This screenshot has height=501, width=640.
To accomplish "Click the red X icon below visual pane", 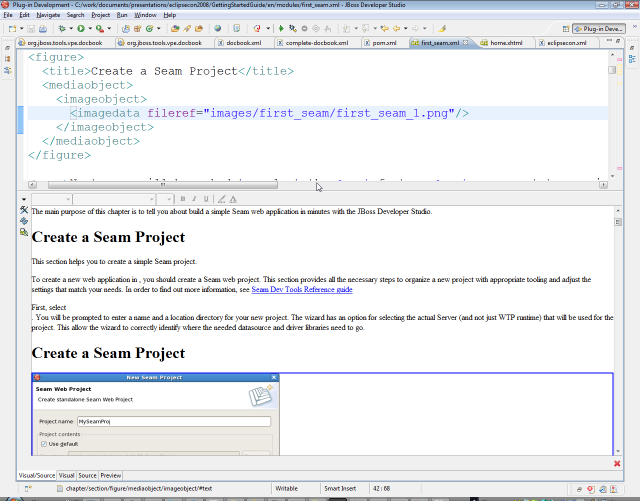I will coord(617,463).
